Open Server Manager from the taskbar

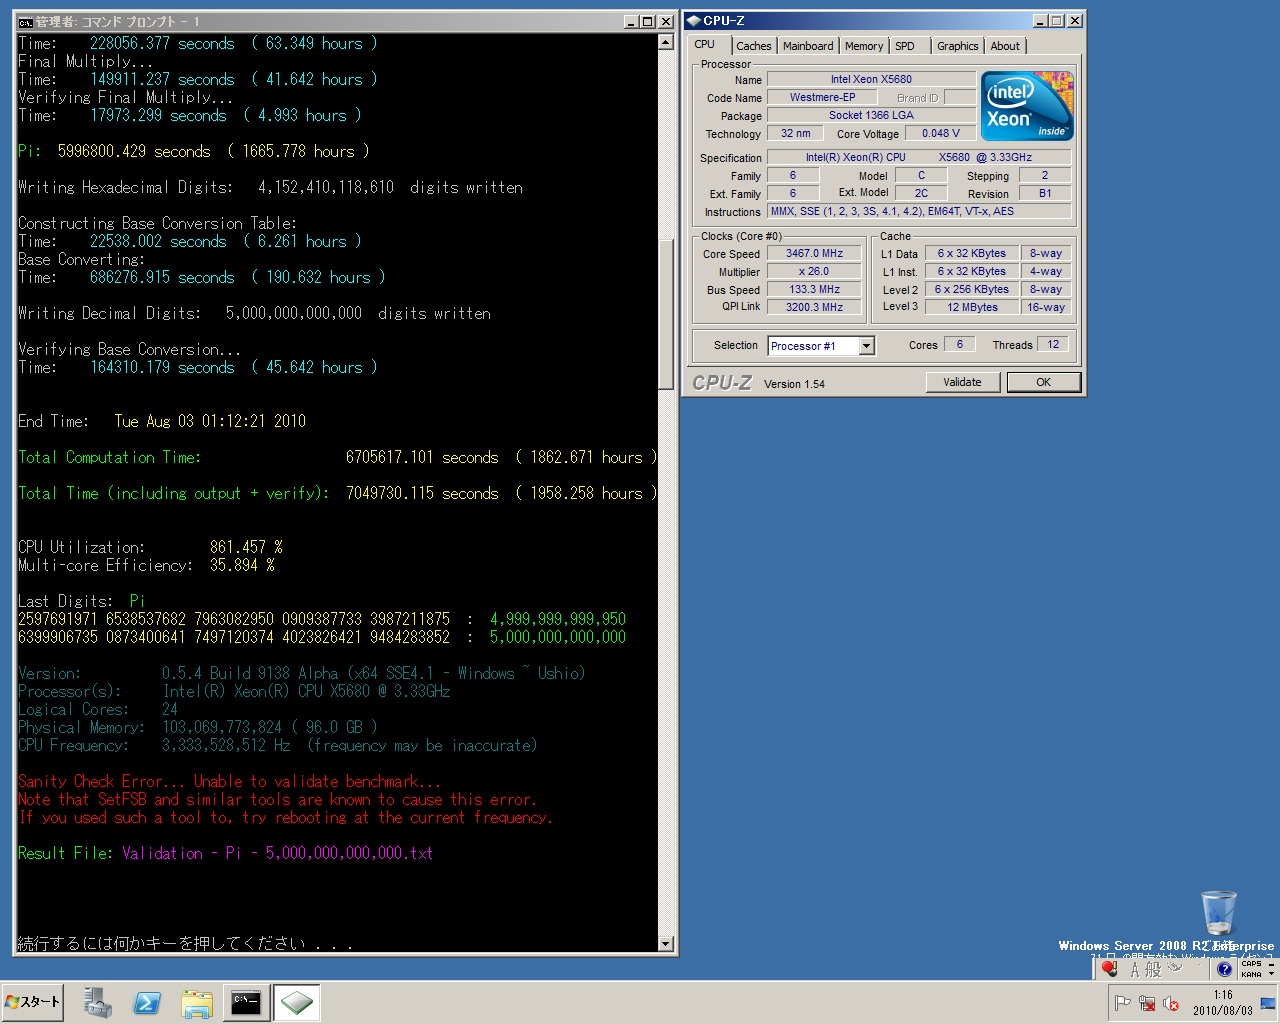click(x=98, y=1002)
